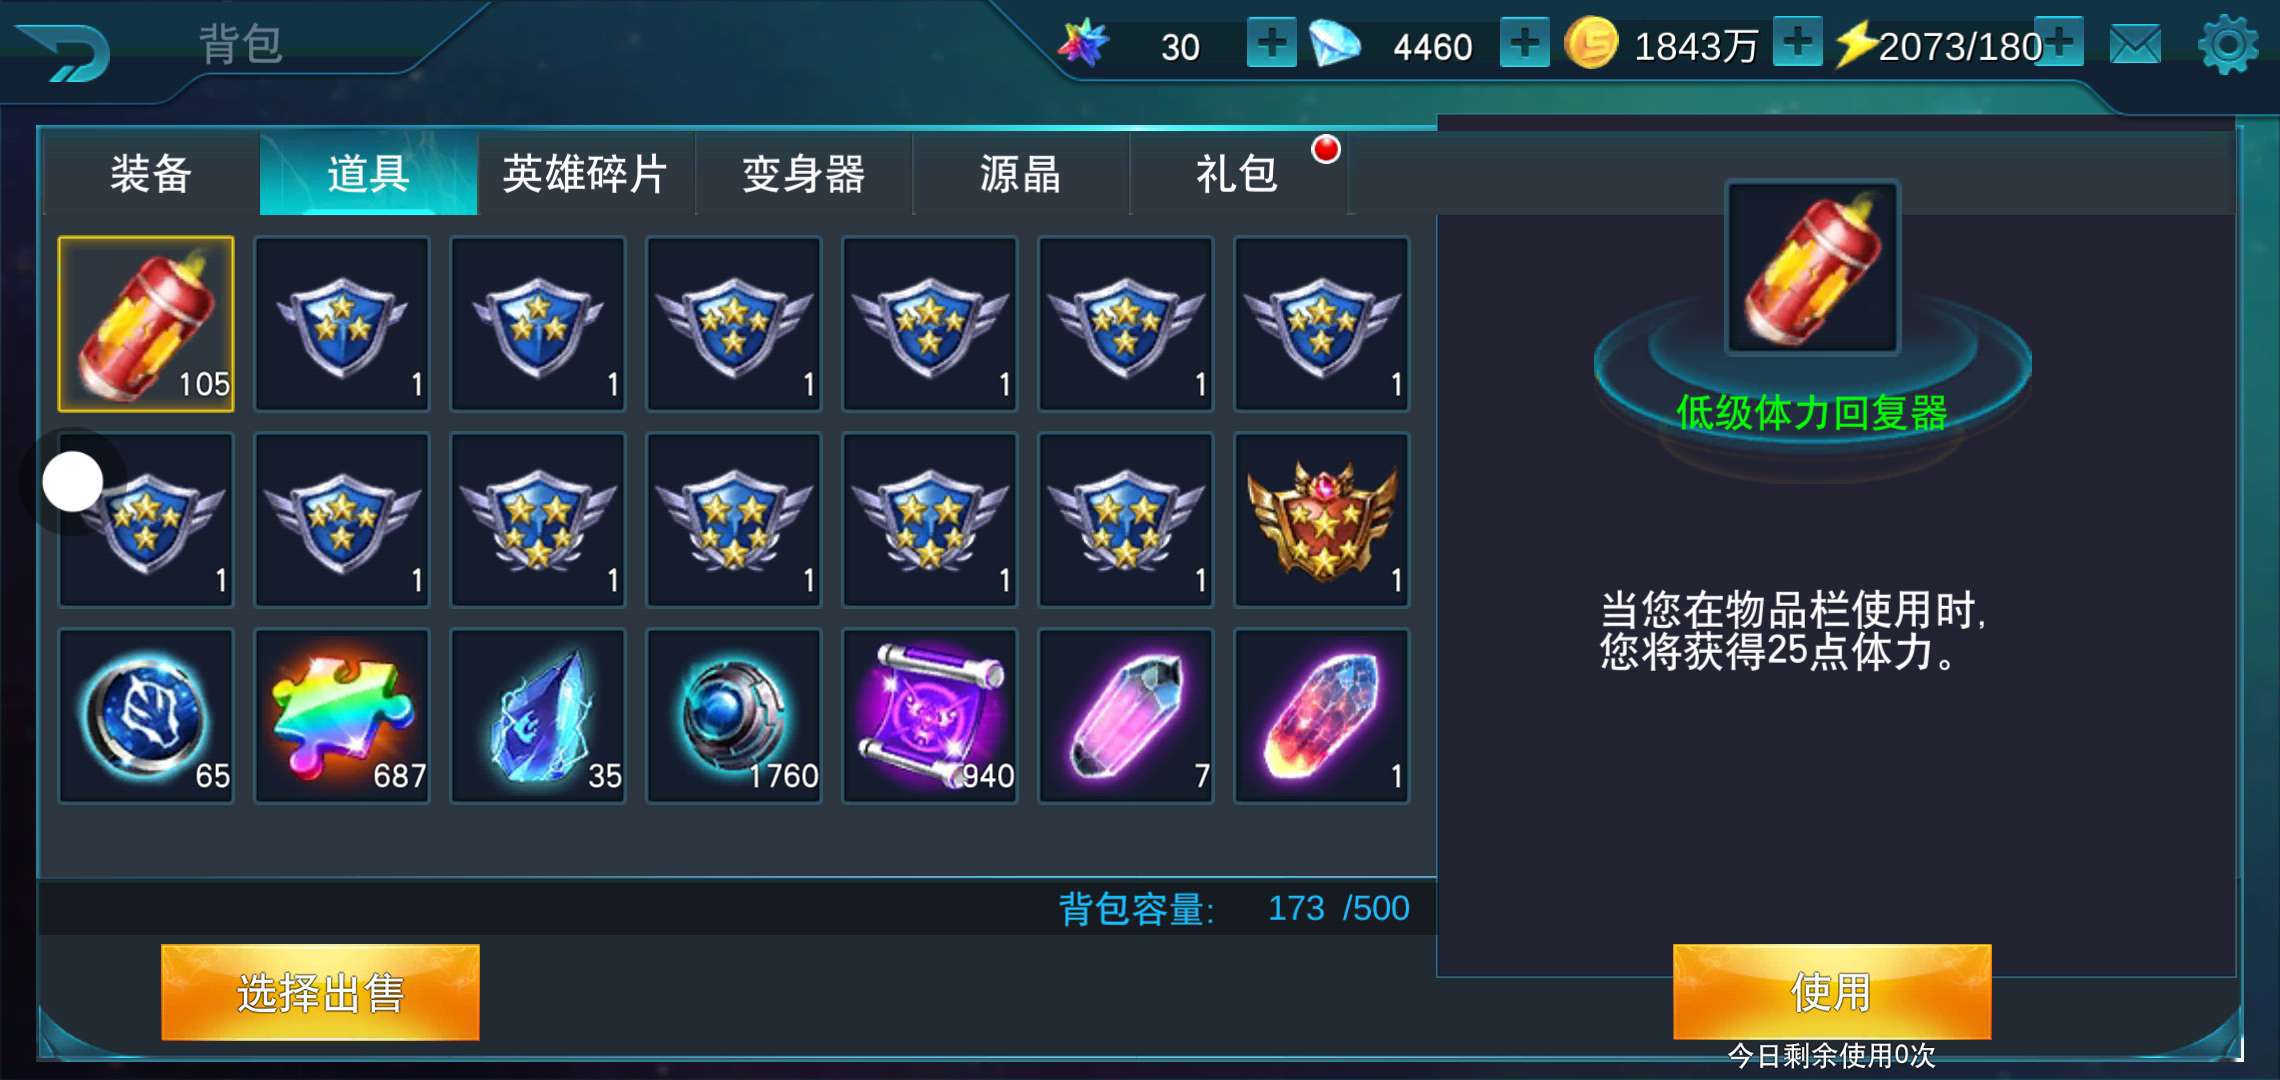The height and width of the screenshot is (1080, 2280).
Task: Click the 选择出售 button
Action: point(320,992)
